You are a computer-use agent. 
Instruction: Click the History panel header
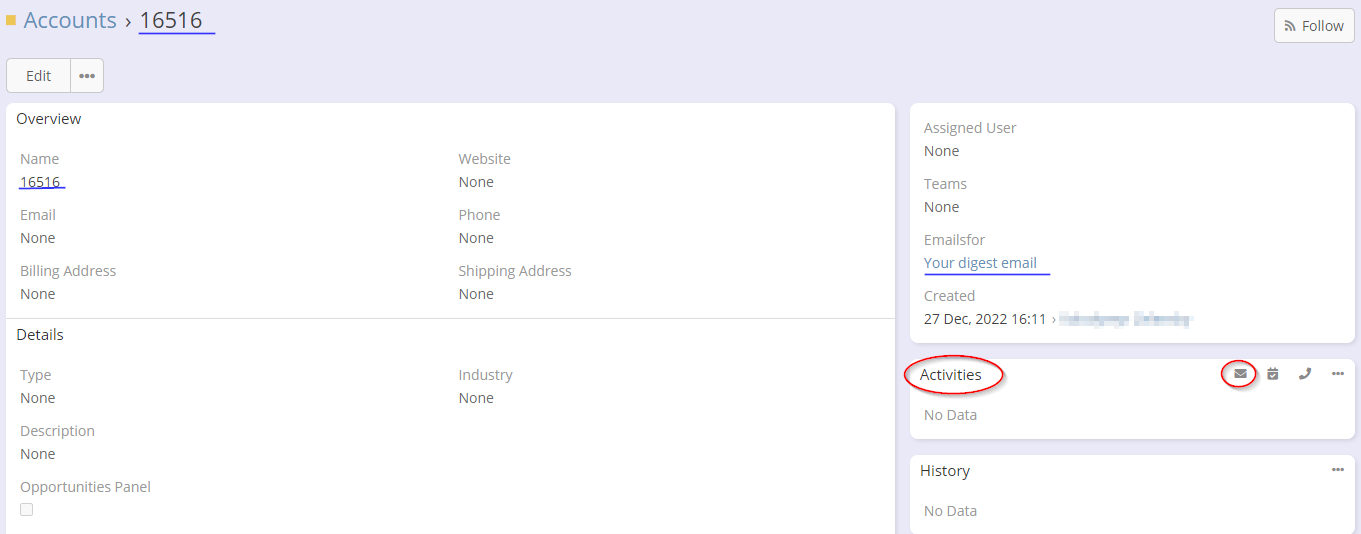point(945,471)
